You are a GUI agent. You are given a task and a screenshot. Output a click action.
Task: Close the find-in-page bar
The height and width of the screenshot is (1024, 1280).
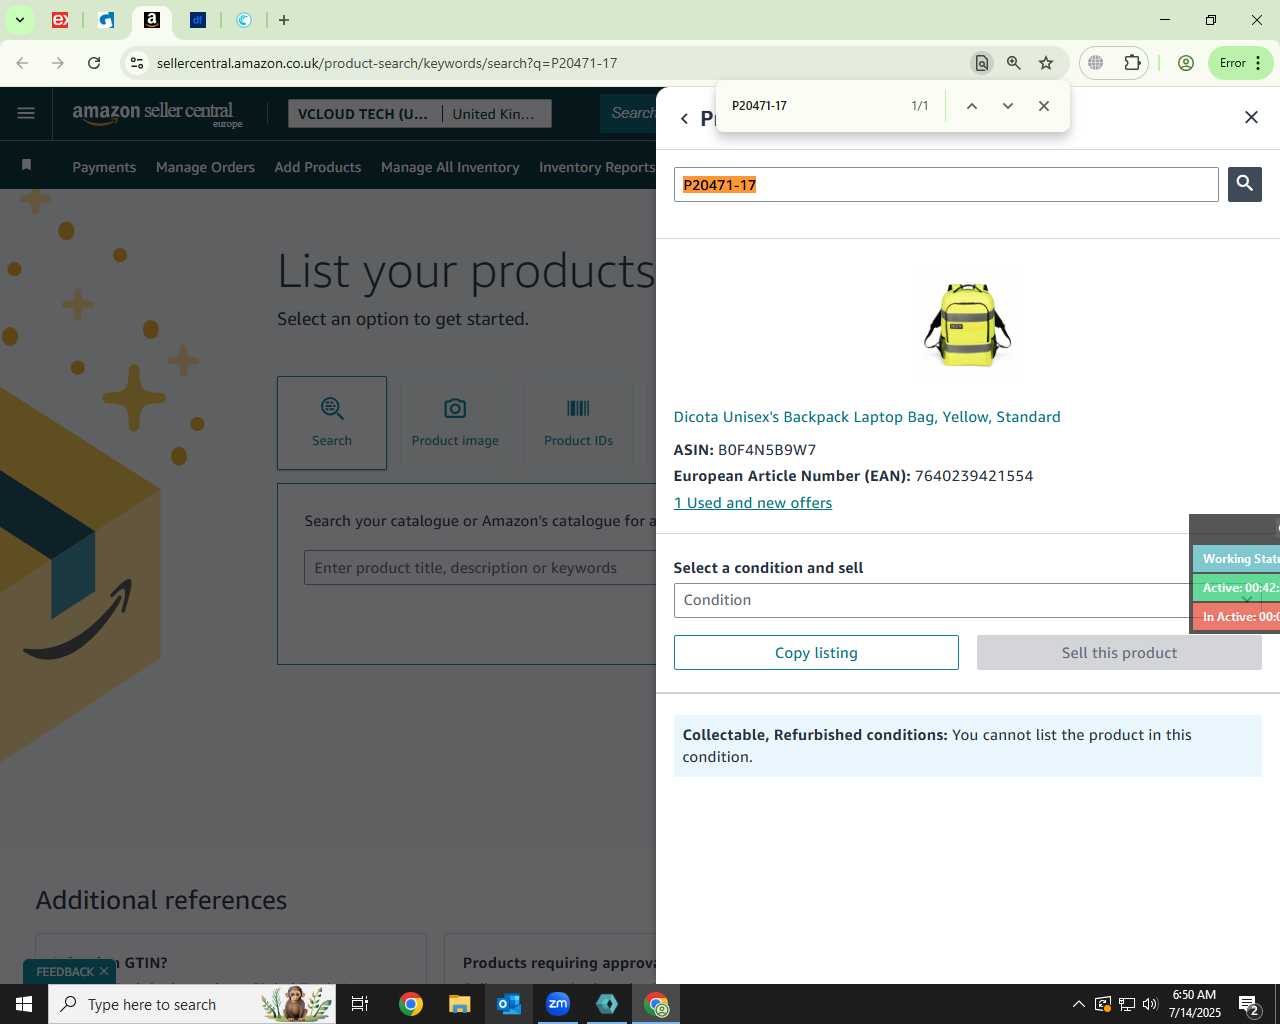[1043, 106]
